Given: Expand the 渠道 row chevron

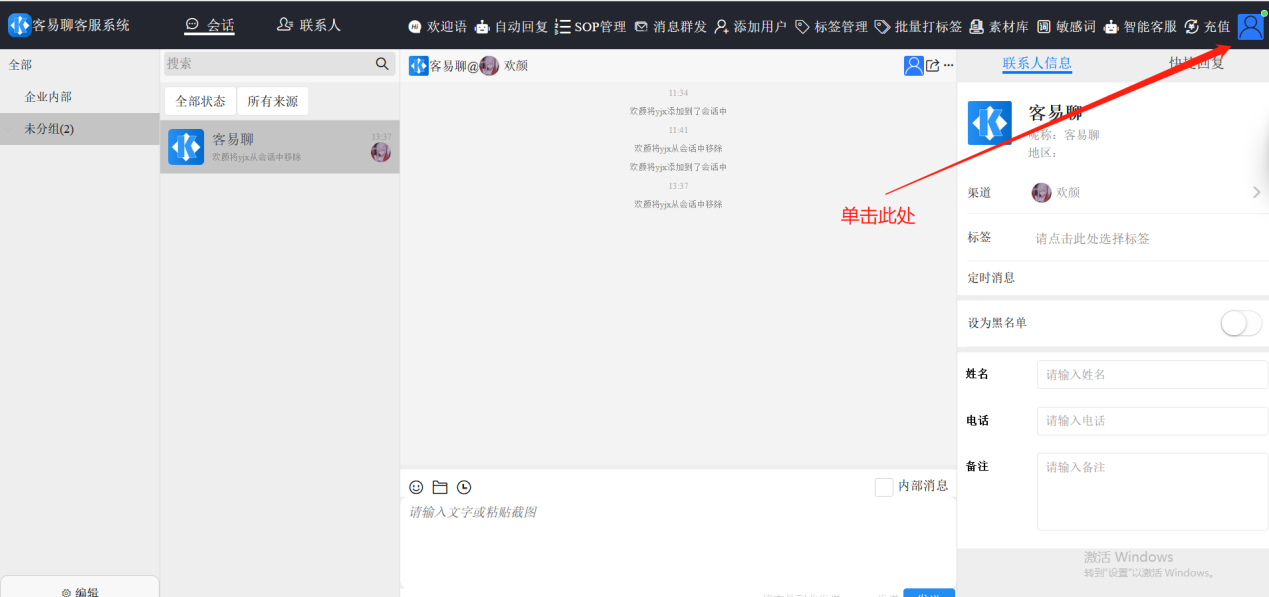Looking at the screenshot, I should (x=1256, y=192).
